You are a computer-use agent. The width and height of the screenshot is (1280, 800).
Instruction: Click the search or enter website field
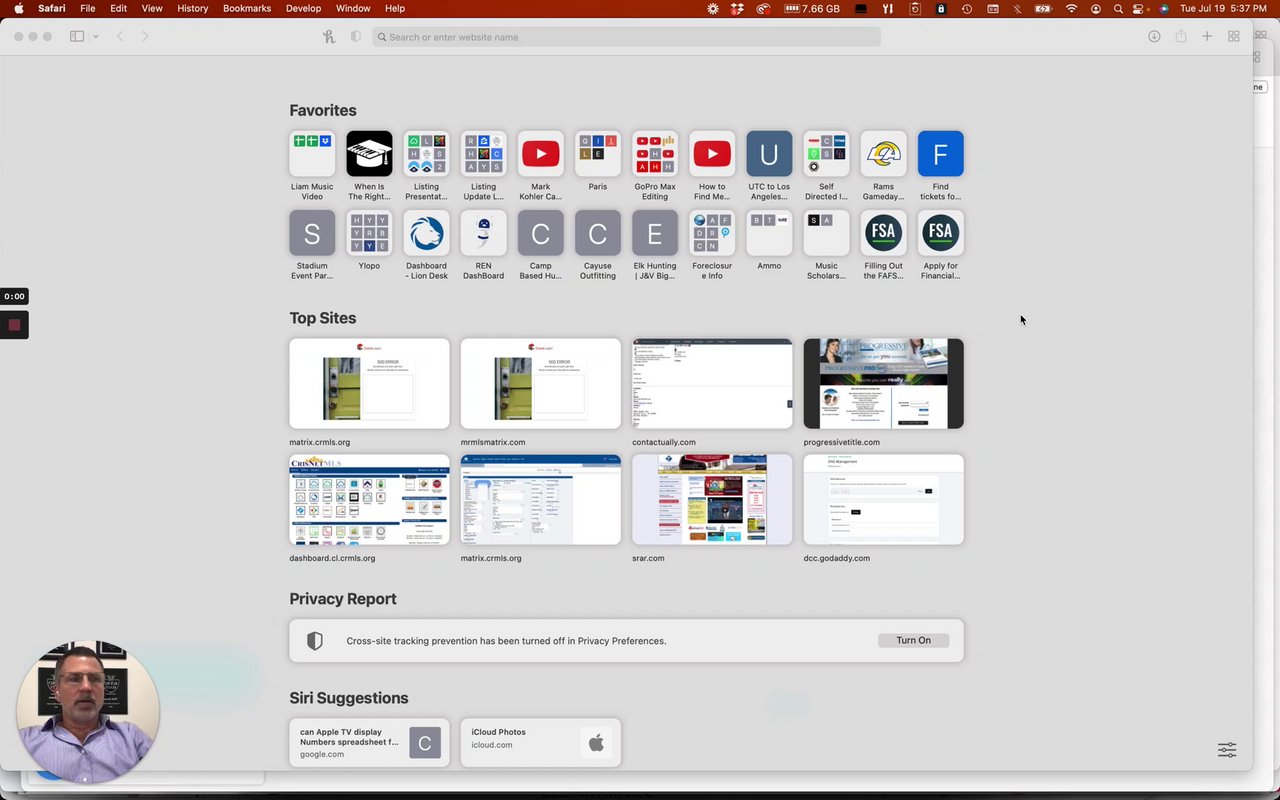(626, 37)
